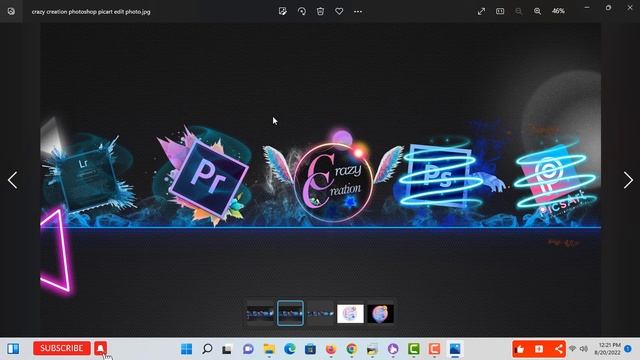This screenshot has height=360, width=640.
Task: Open the clock showing 12:21 PM
Action: coord(607,349)
